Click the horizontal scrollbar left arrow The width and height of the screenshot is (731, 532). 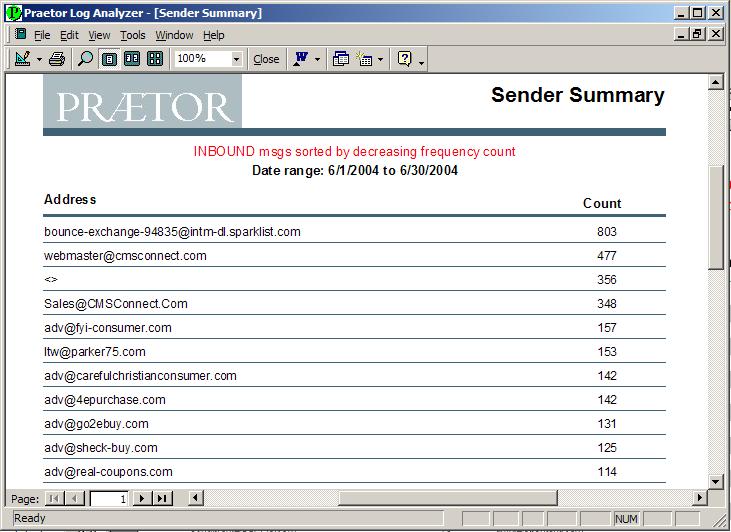pos(196,498)
